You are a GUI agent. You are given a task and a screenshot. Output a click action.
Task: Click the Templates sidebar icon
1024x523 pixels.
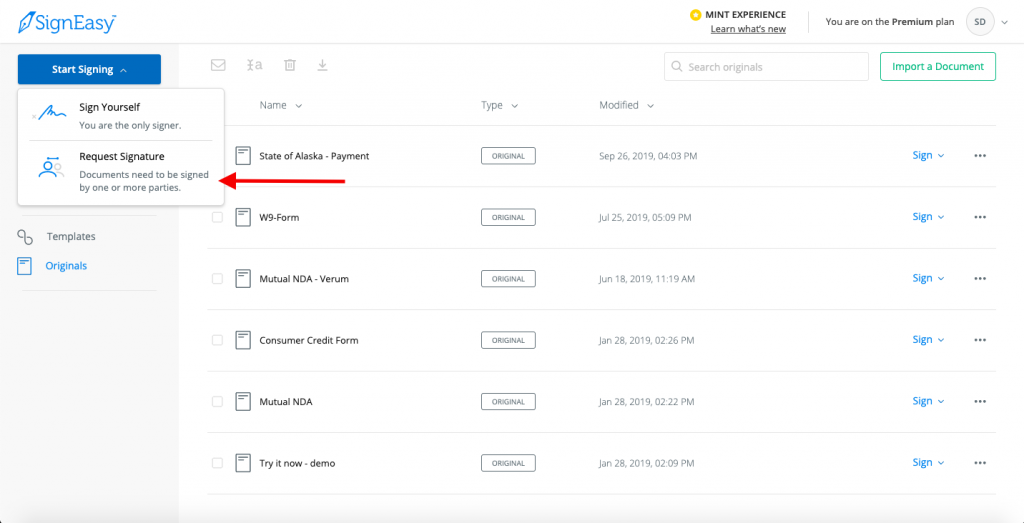25,236
